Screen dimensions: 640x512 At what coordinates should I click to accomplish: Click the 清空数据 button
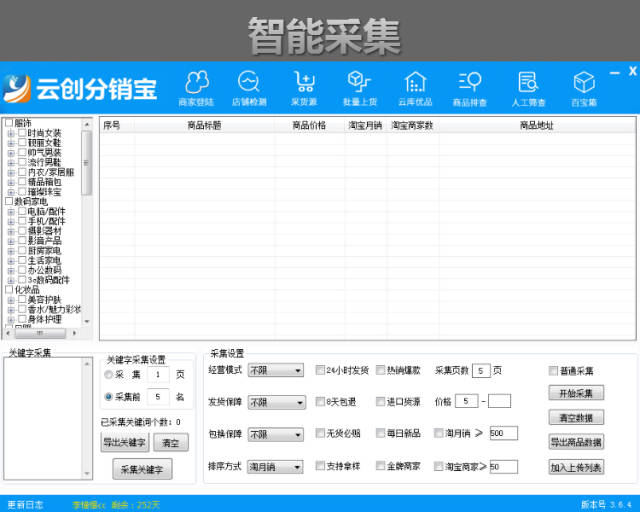click(576, 418)
